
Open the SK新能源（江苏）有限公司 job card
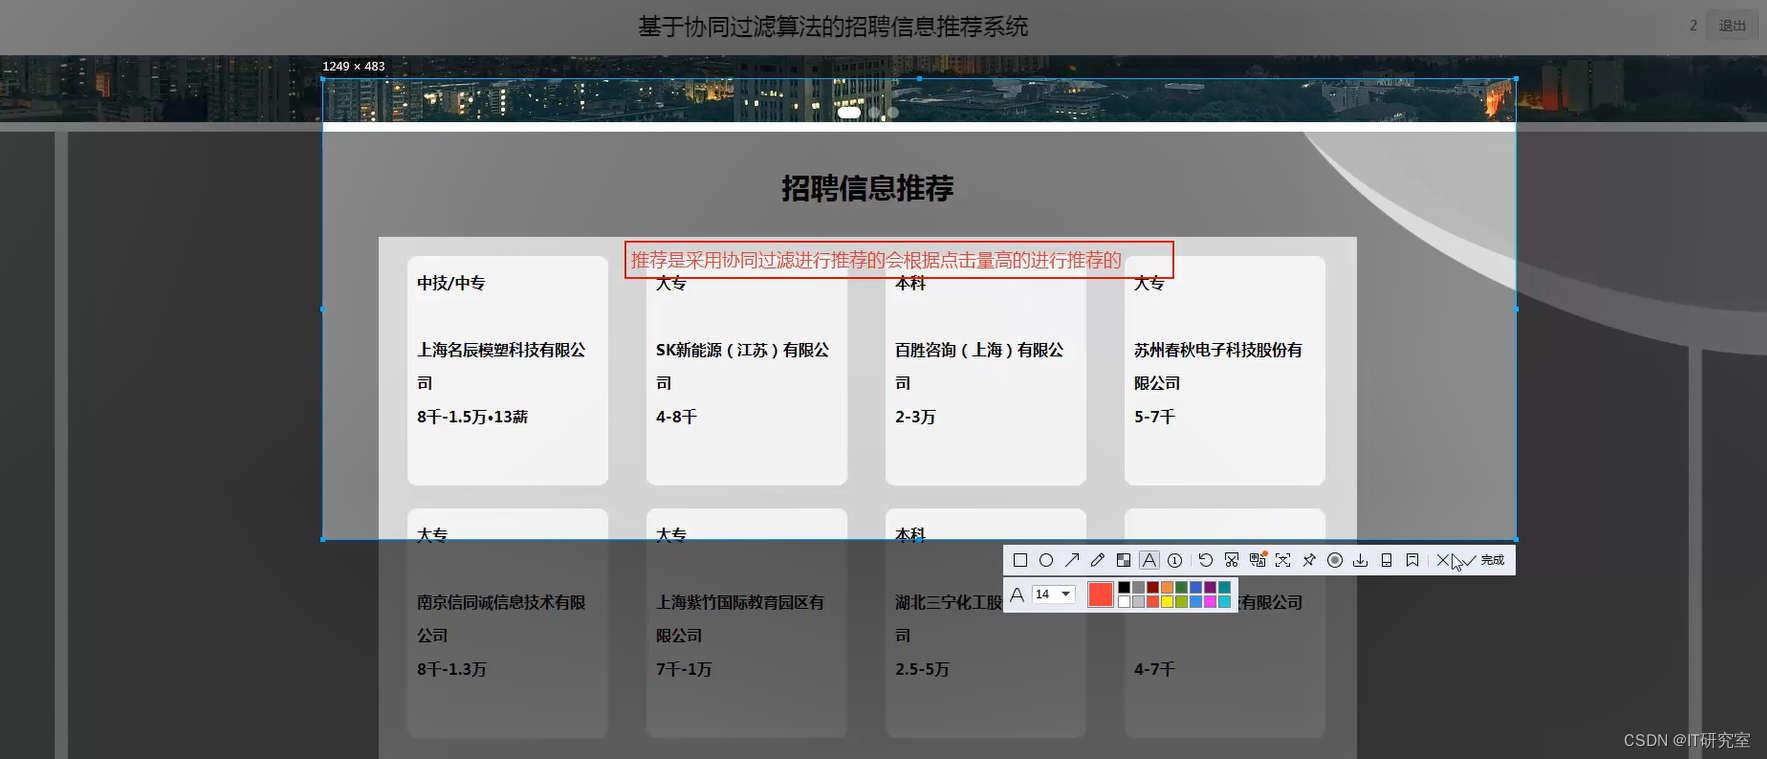(x=747, y=370)
